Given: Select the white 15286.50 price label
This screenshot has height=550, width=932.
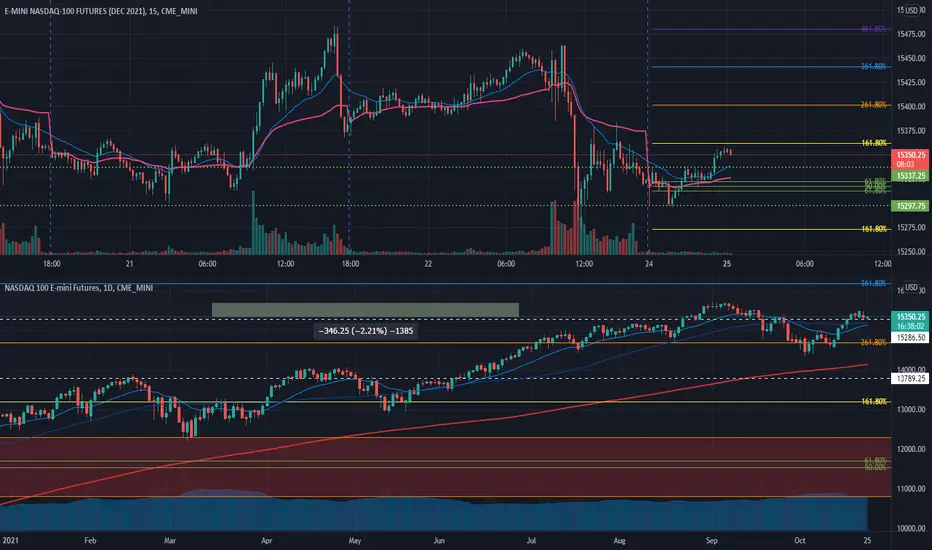Looking at the screenshot, I should tap(911, 337).
